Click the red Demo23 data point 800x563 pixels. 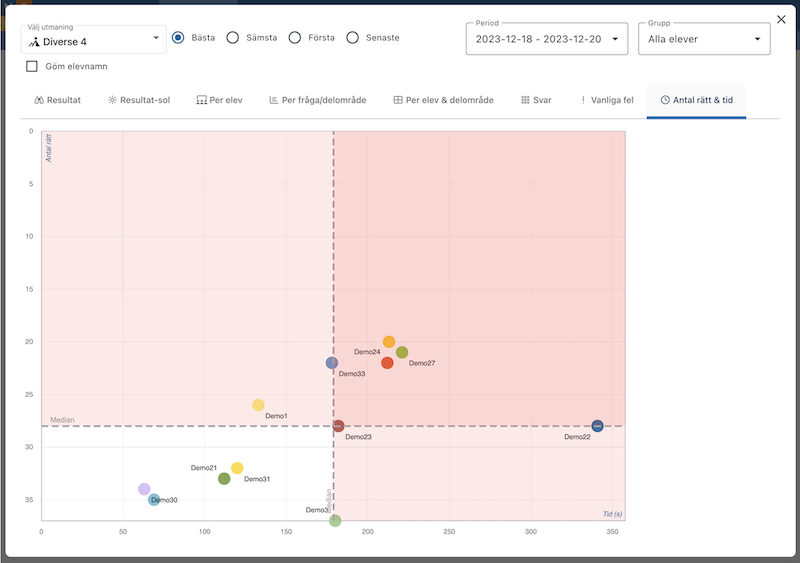[339, 426]
